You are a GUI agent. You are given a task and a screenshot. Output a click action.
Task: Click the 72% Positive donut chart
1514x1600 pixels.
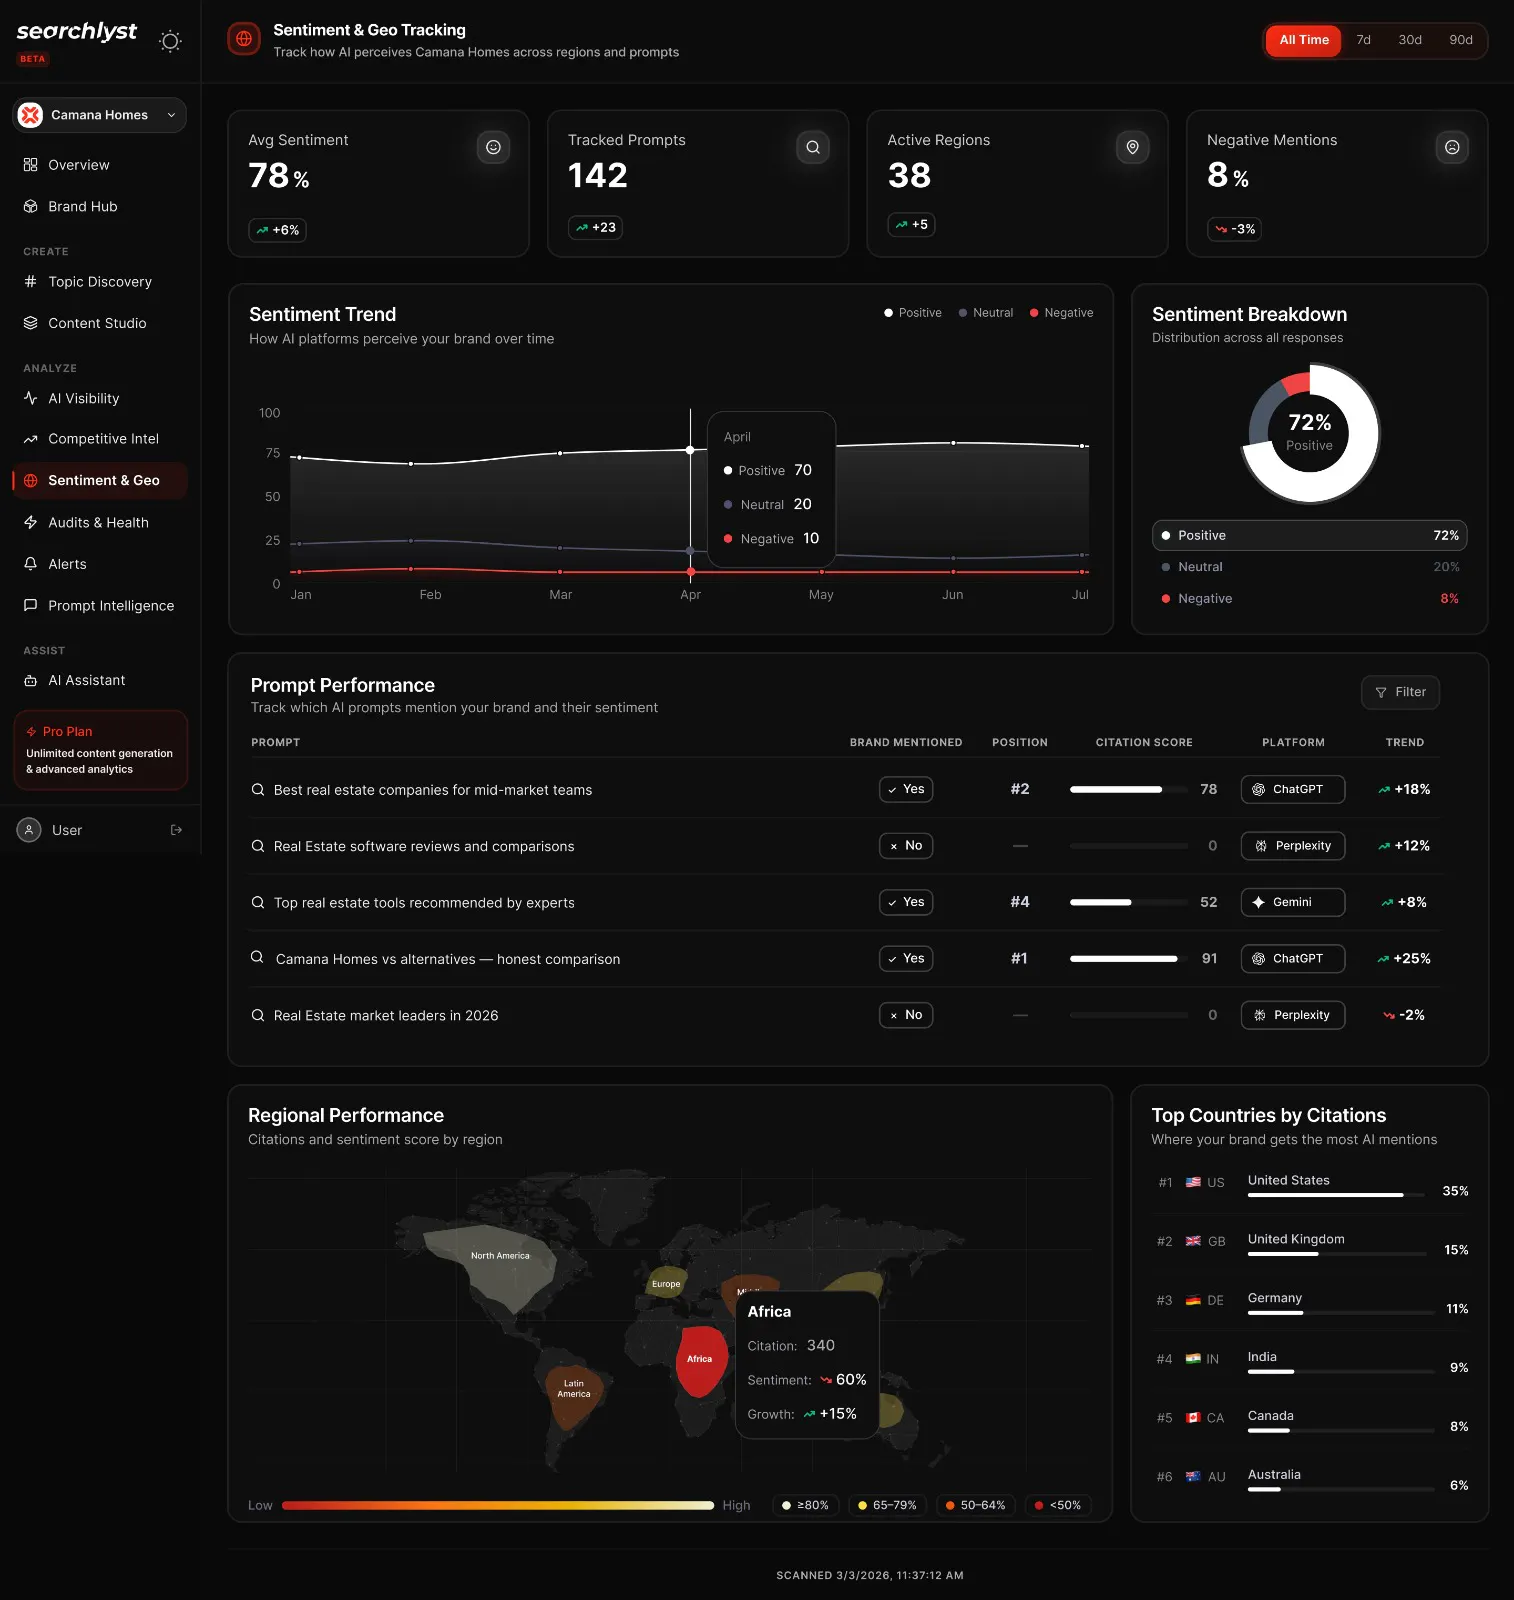[1309, 433]
